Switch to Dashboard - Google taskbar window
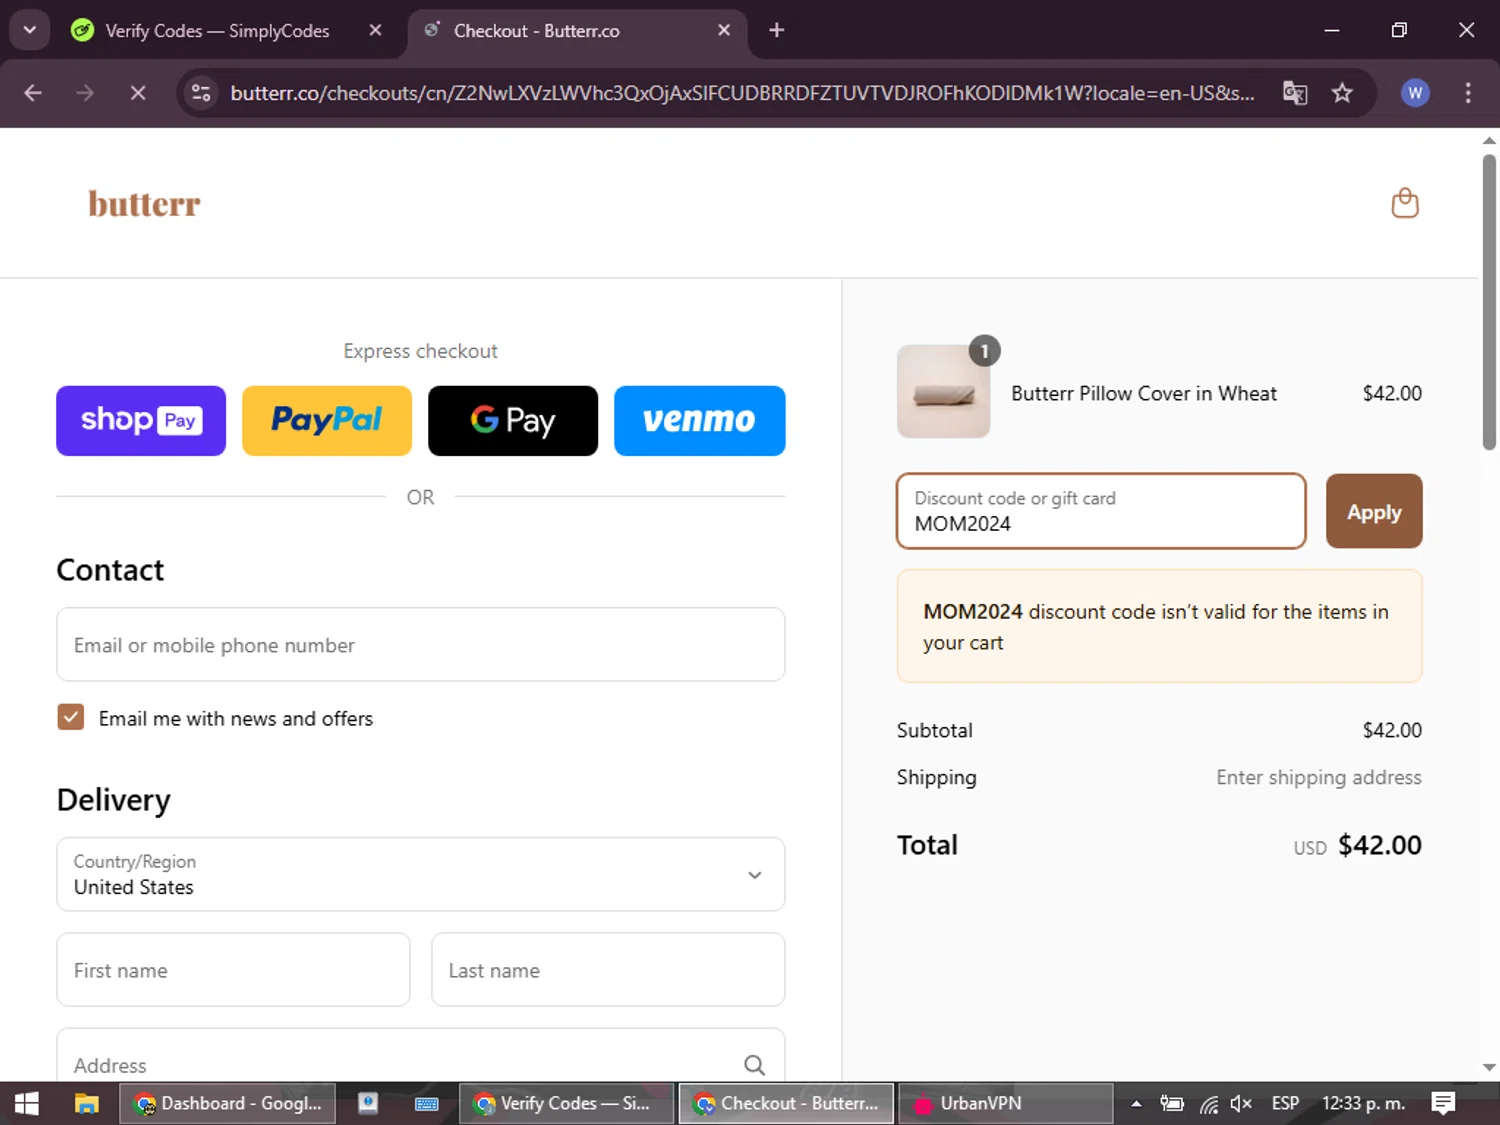The height and width of the screenshot is (1125, 1500). click(228, 1104)
